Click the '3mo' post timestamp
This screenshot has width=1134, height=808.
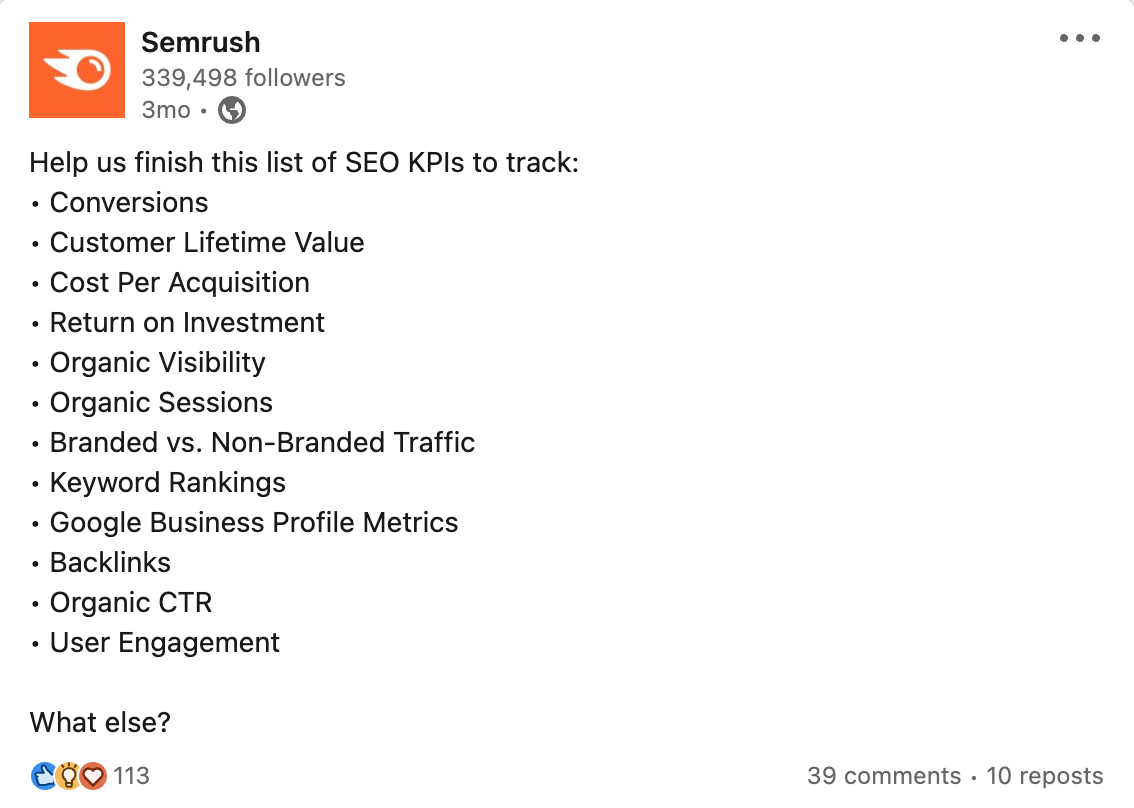(x=165, y=110)
